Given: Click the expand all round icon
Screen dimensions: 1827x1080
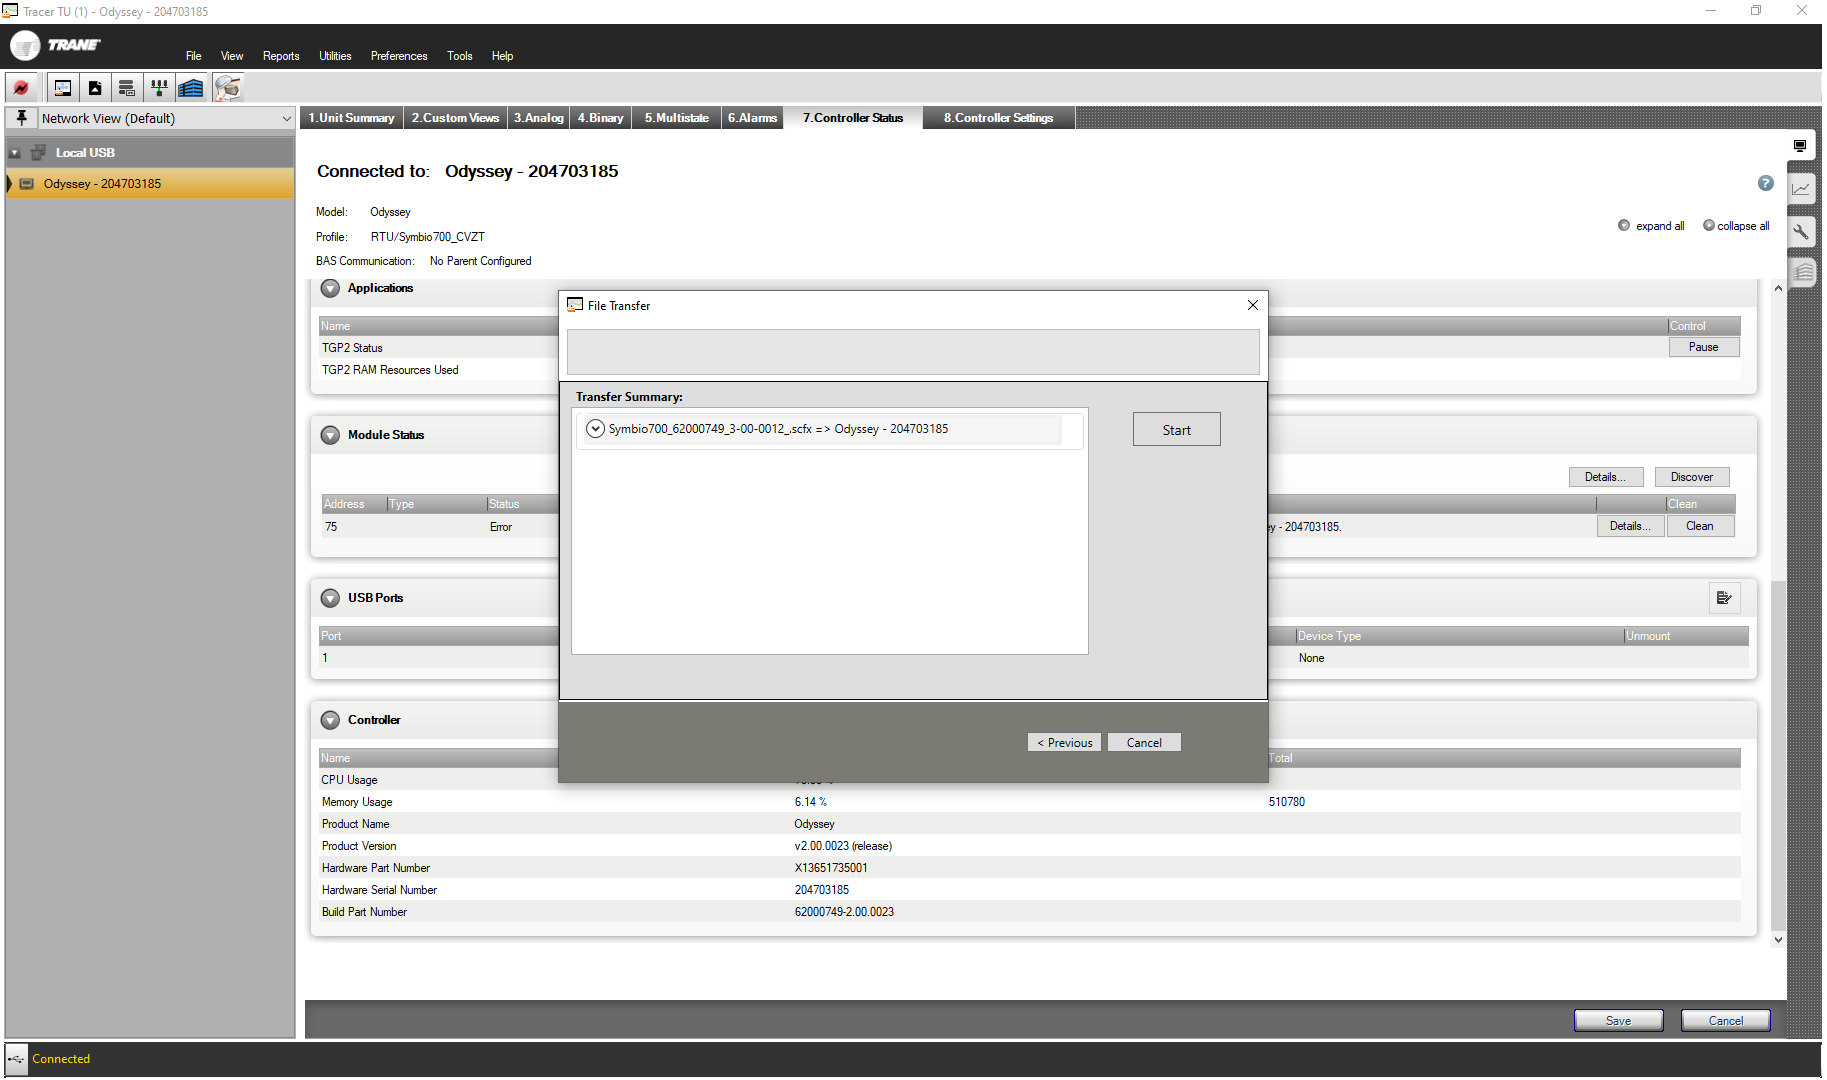Looking at the screenshot, I should click(1624, 226).
